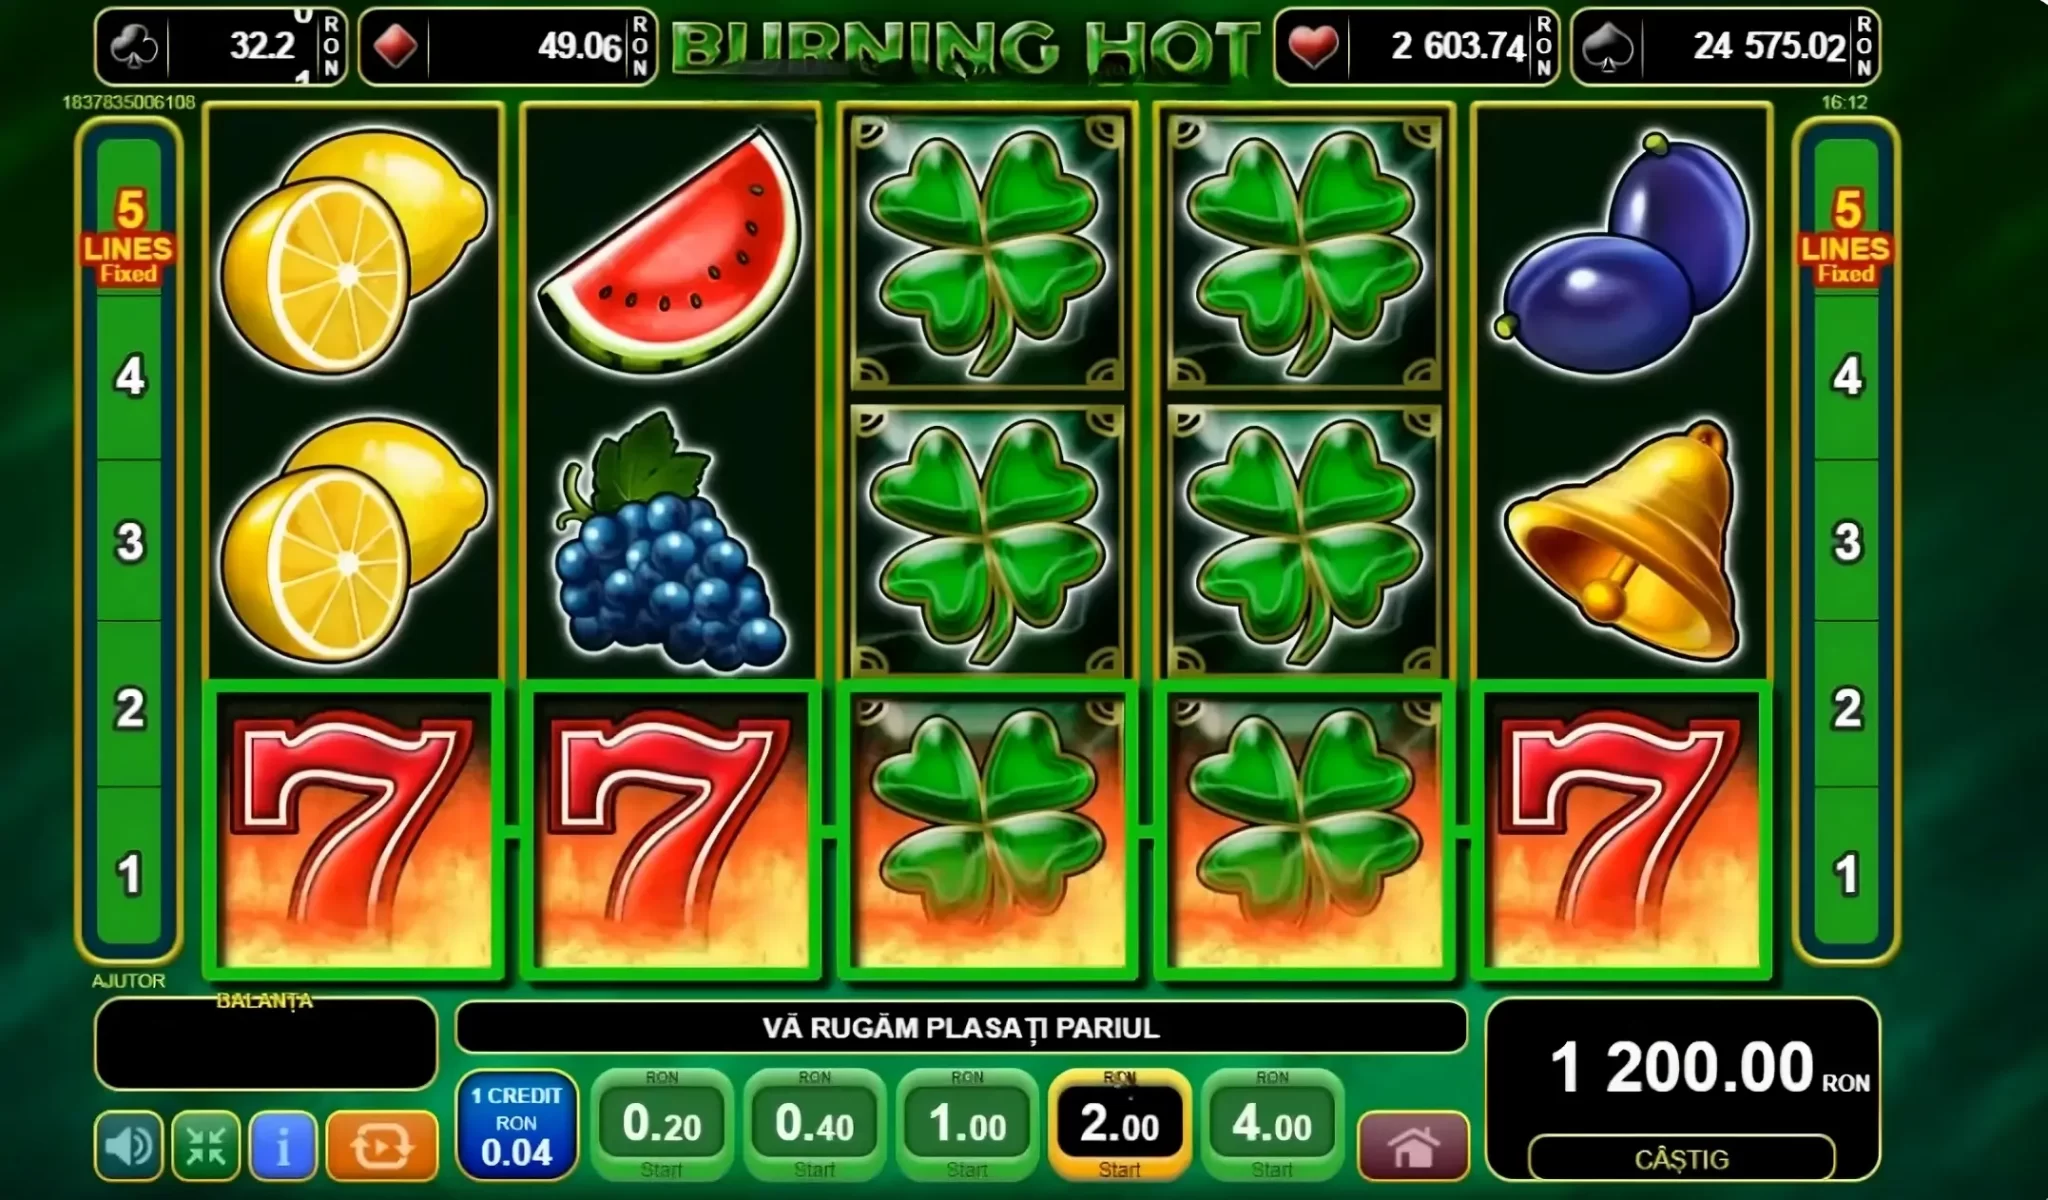Click the purple home icon
This screenshot has height=1200, width=2048.
pos(1413,1146)
